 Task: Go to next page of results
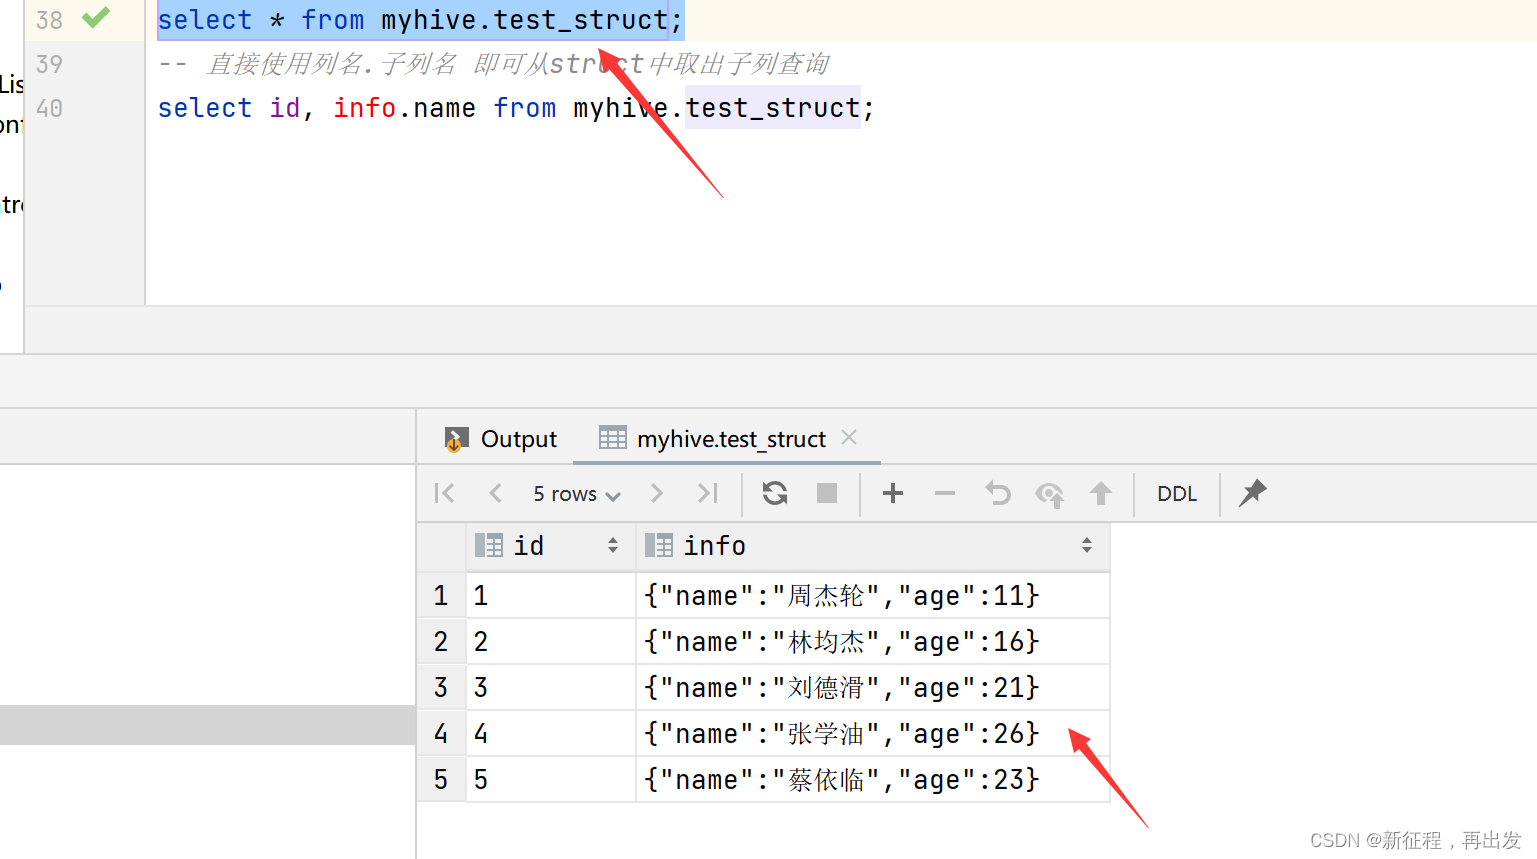[x=656, y=493]
